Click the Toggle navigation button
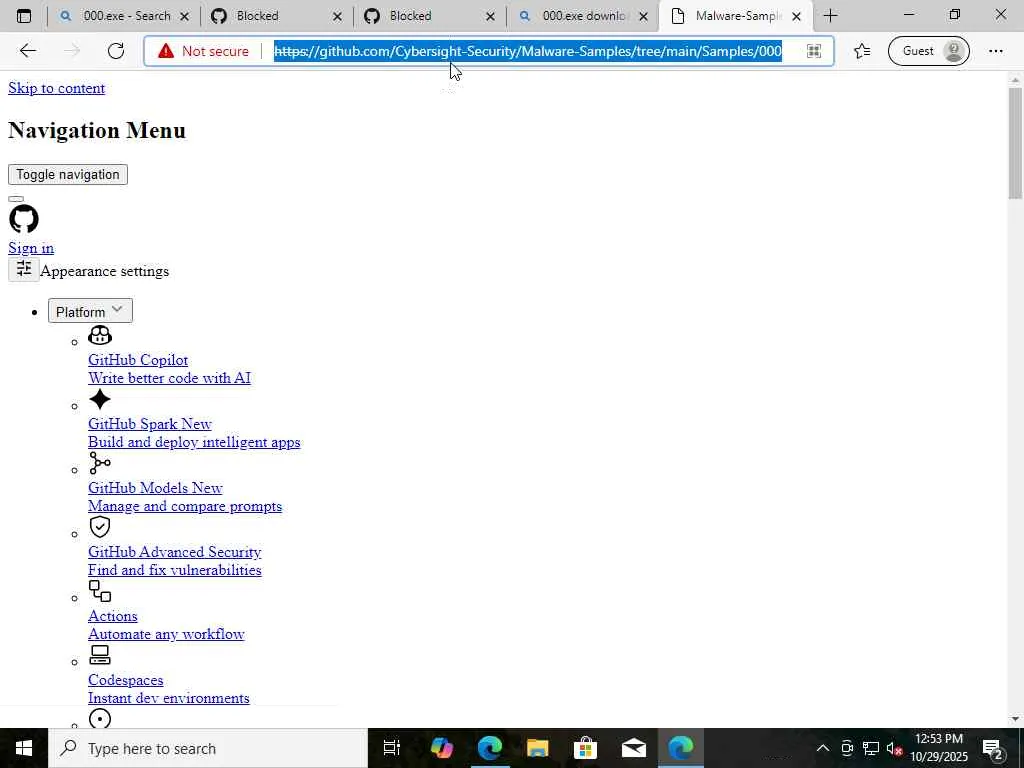 [68, 174]
